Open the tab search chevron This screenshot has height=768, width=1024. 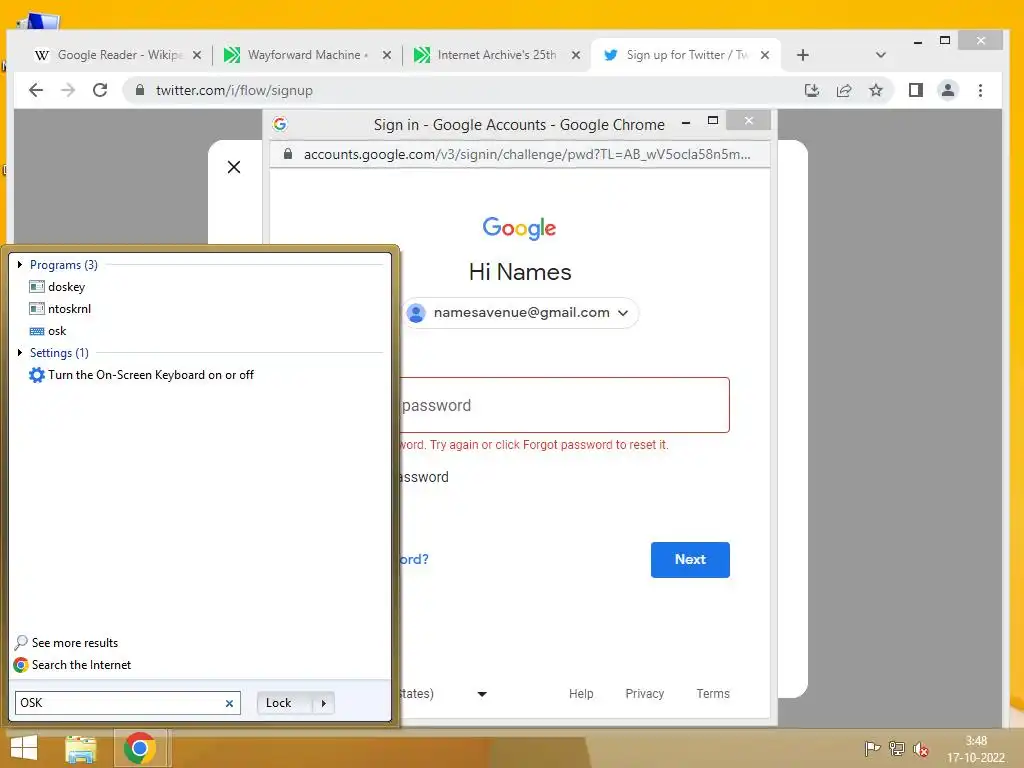click(x=880, y=56)
